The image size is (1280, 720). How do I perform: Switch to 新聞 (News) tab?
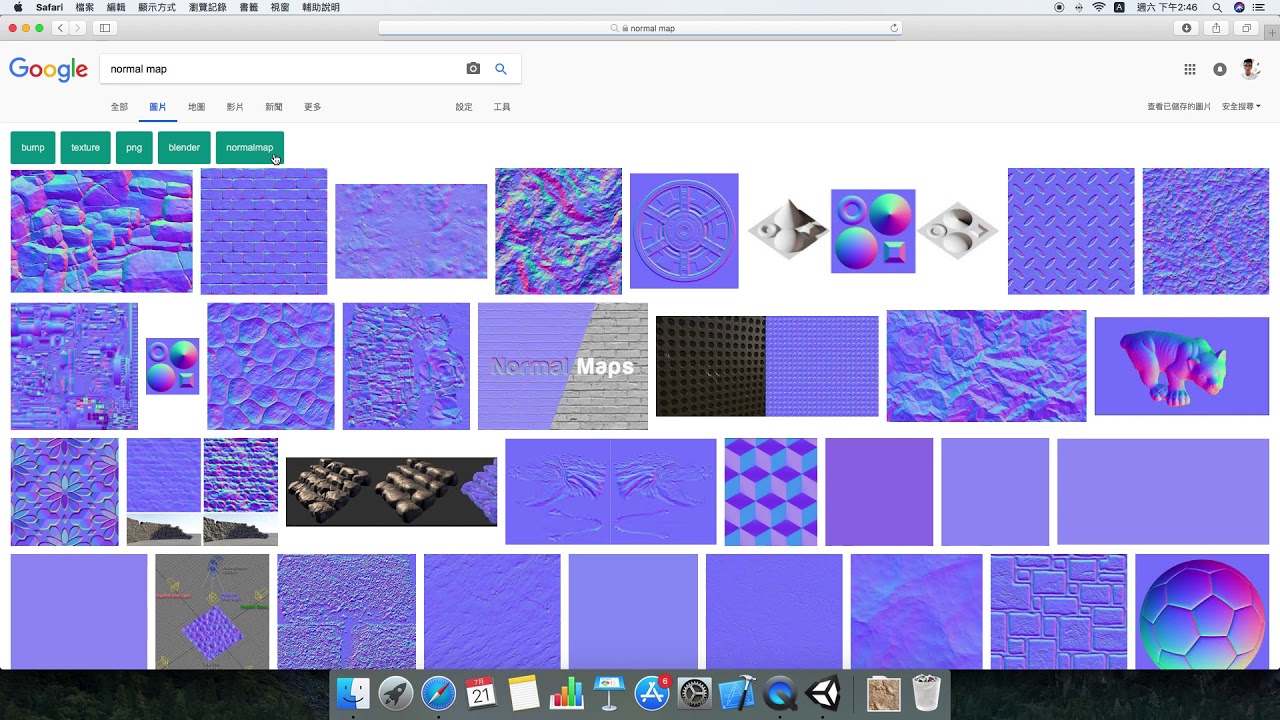click(274, 107)
